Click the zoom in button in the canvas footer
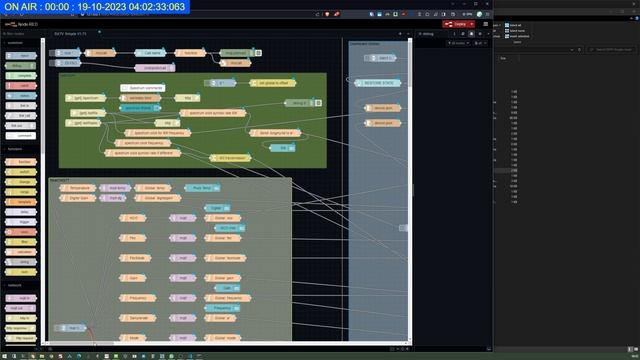 coord(407,349)
